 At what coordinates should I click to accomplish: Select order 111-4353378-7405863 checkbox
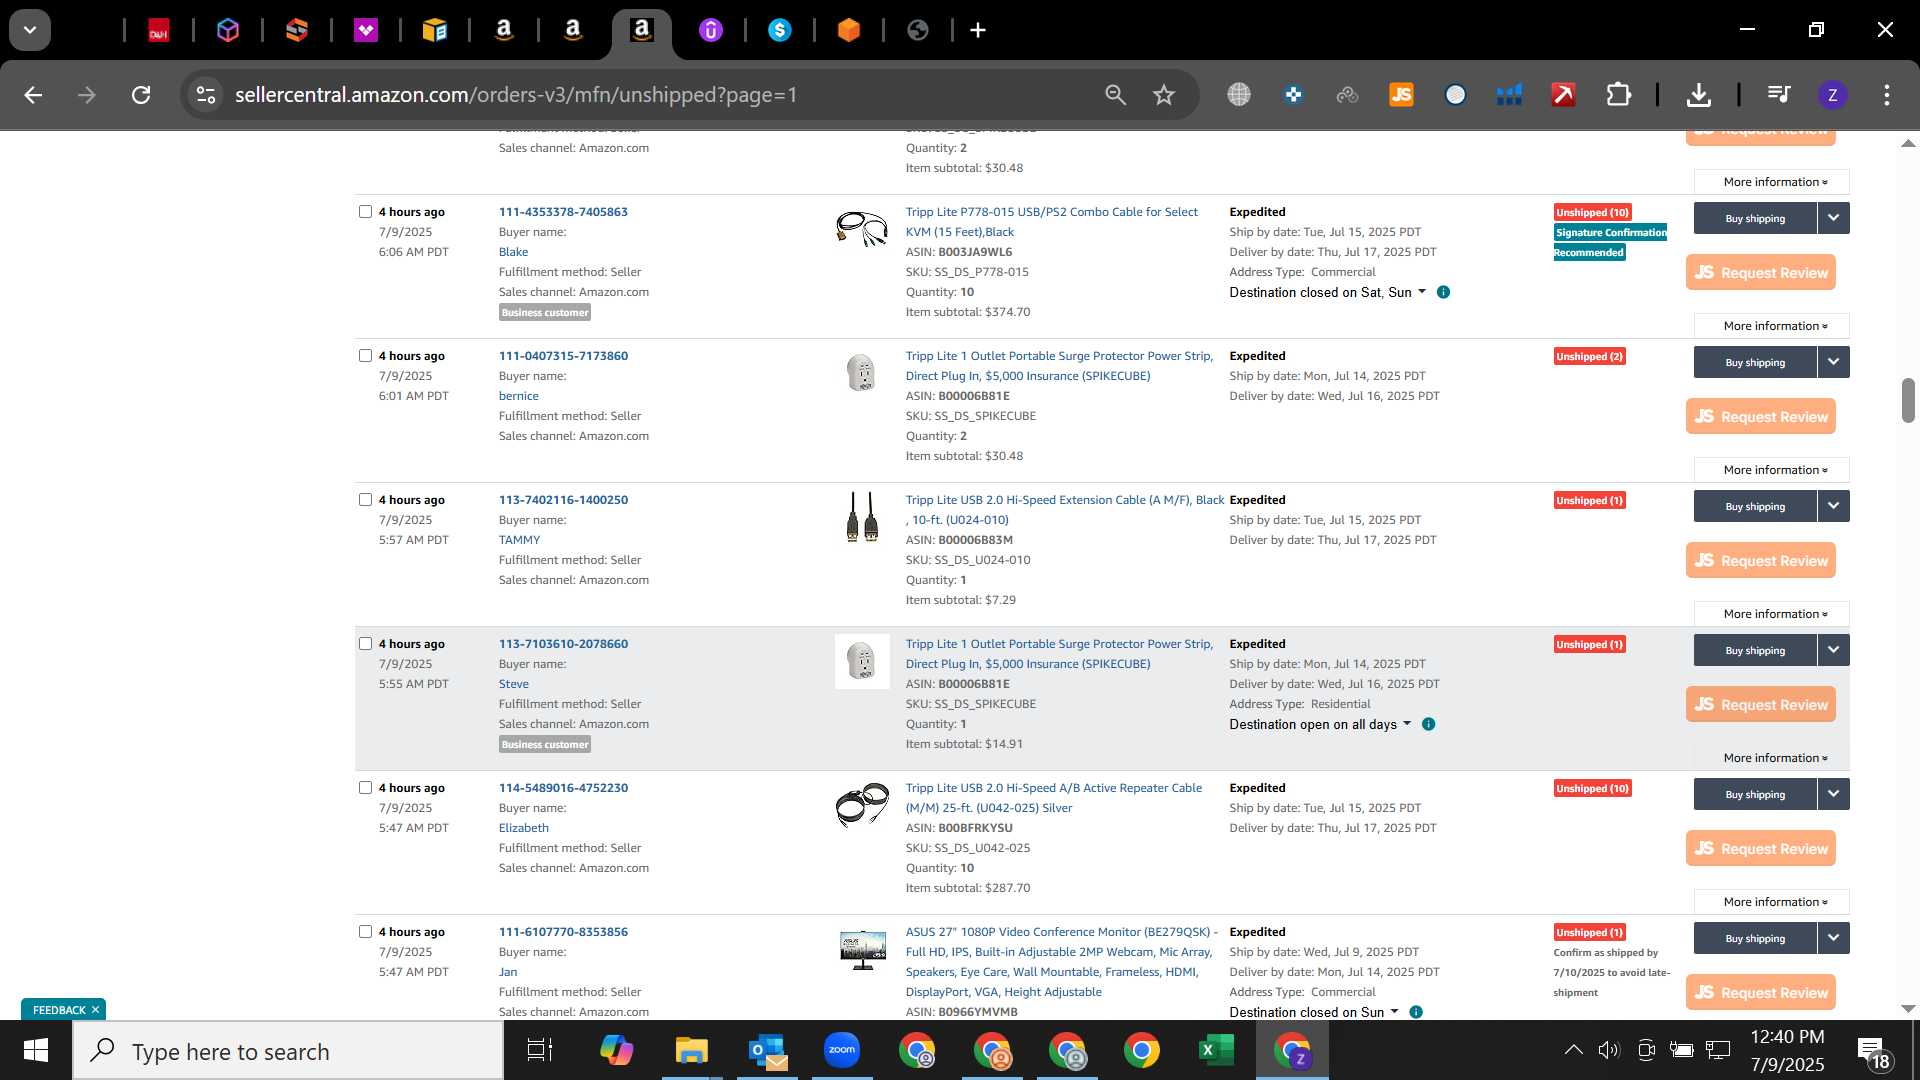point(365,212)
